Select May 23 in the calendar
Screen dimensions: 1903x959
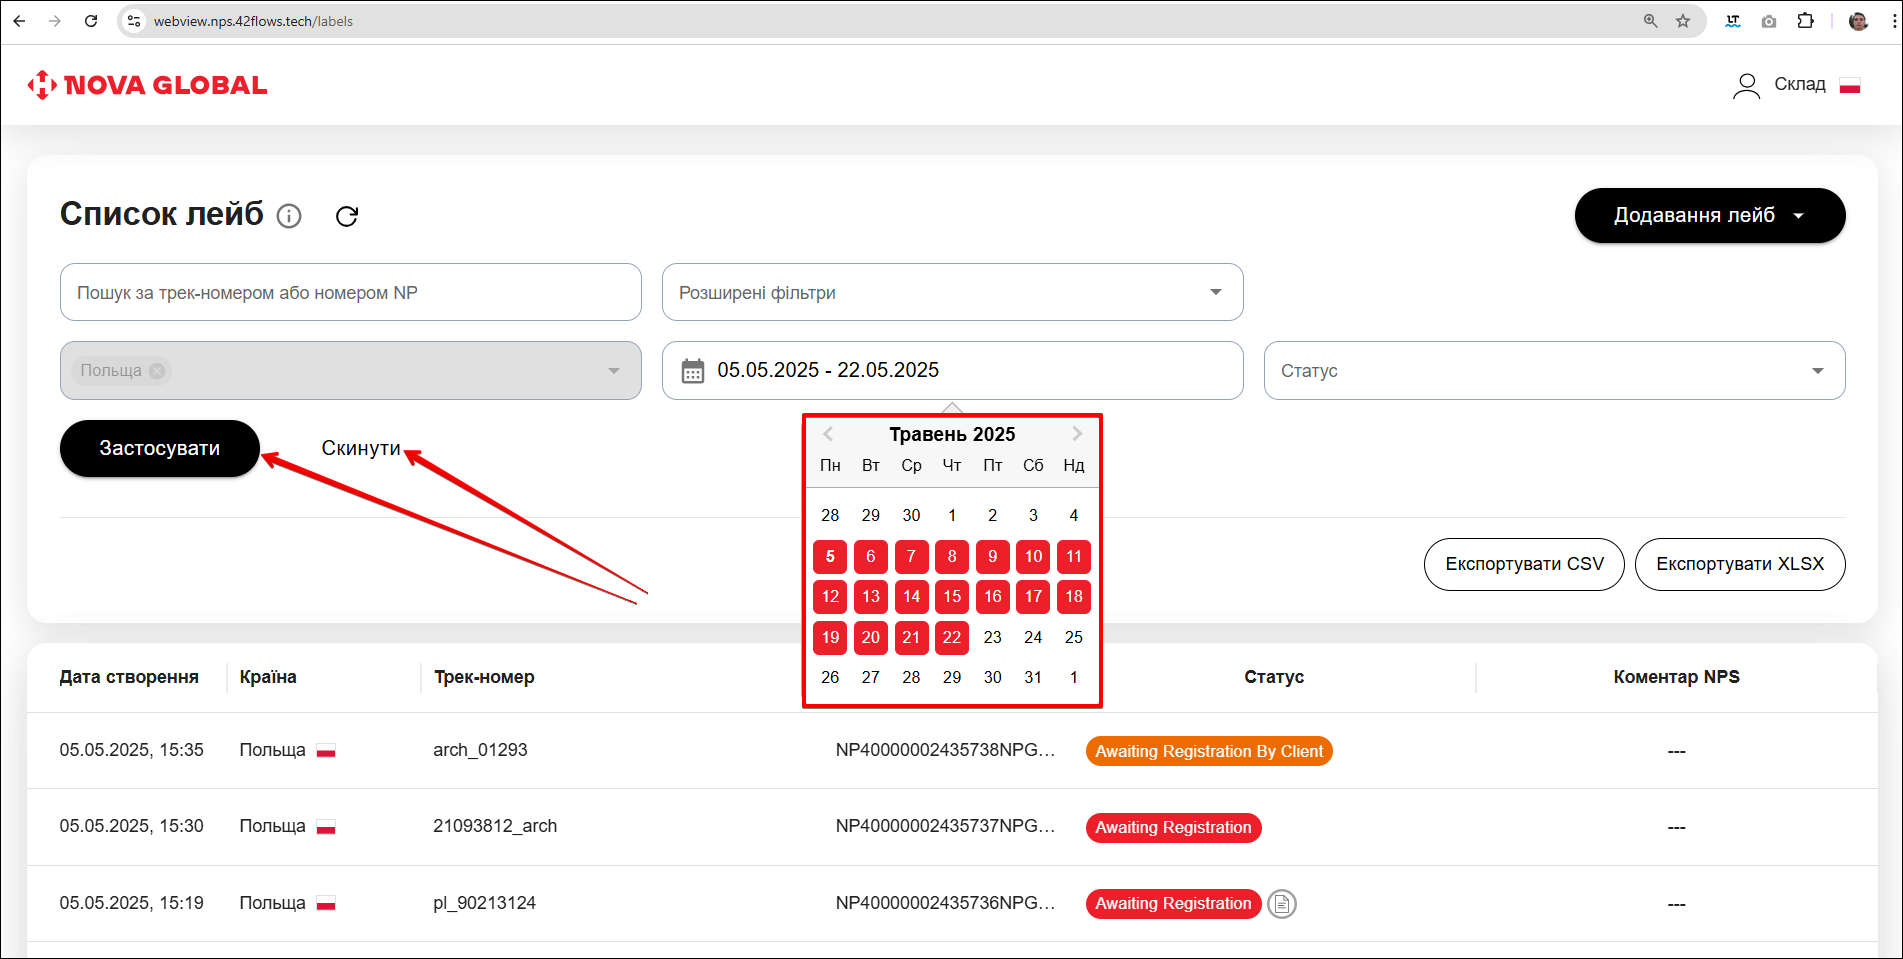992,637
